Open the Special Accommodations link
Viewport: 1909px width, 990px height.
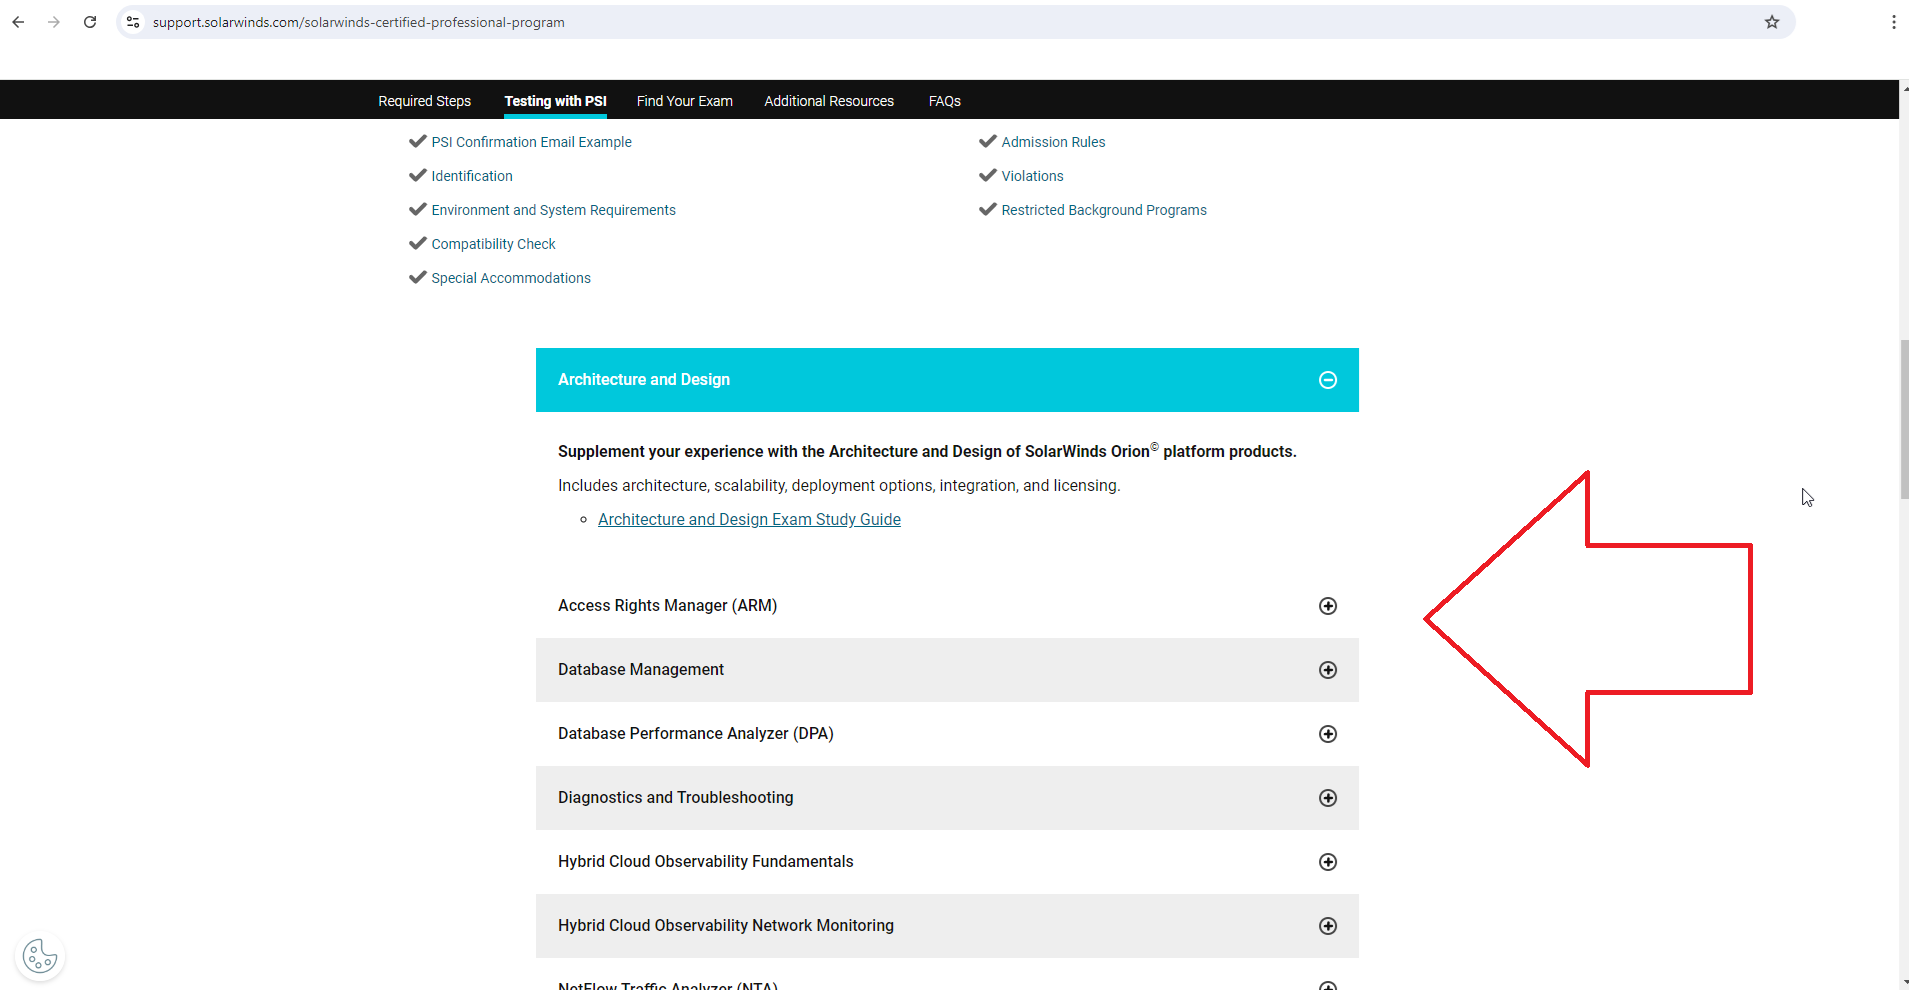[511, 278]
